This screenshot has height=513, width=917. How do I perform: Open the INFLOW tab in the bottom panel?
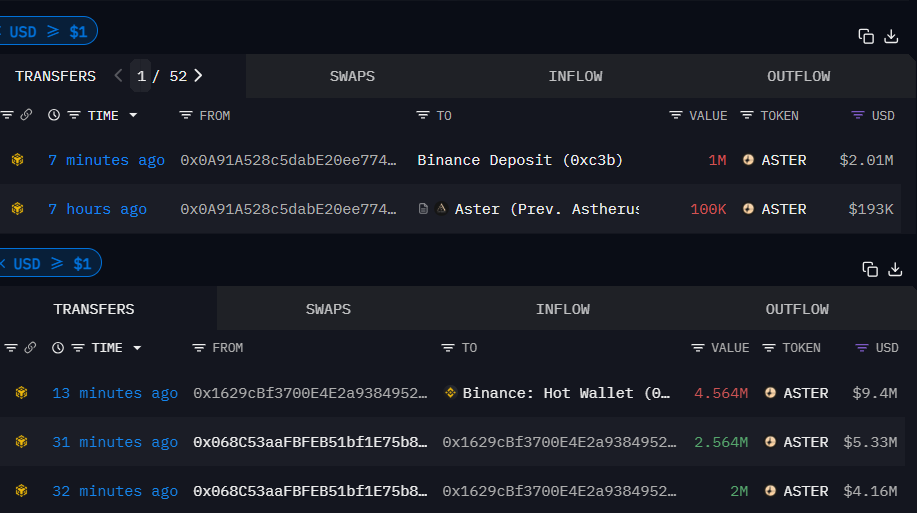point(563,309)
